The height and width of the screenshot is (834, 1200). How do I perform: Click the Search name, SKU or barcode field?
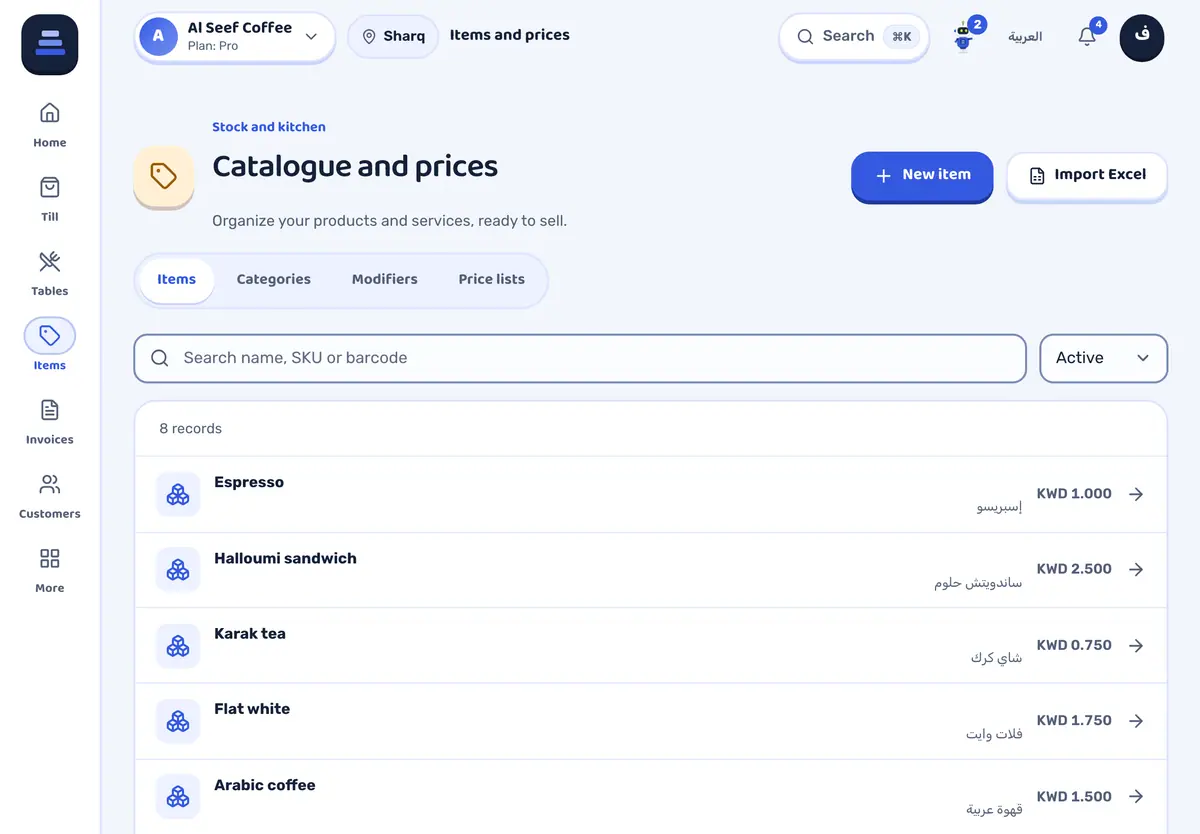coord(580,358)
